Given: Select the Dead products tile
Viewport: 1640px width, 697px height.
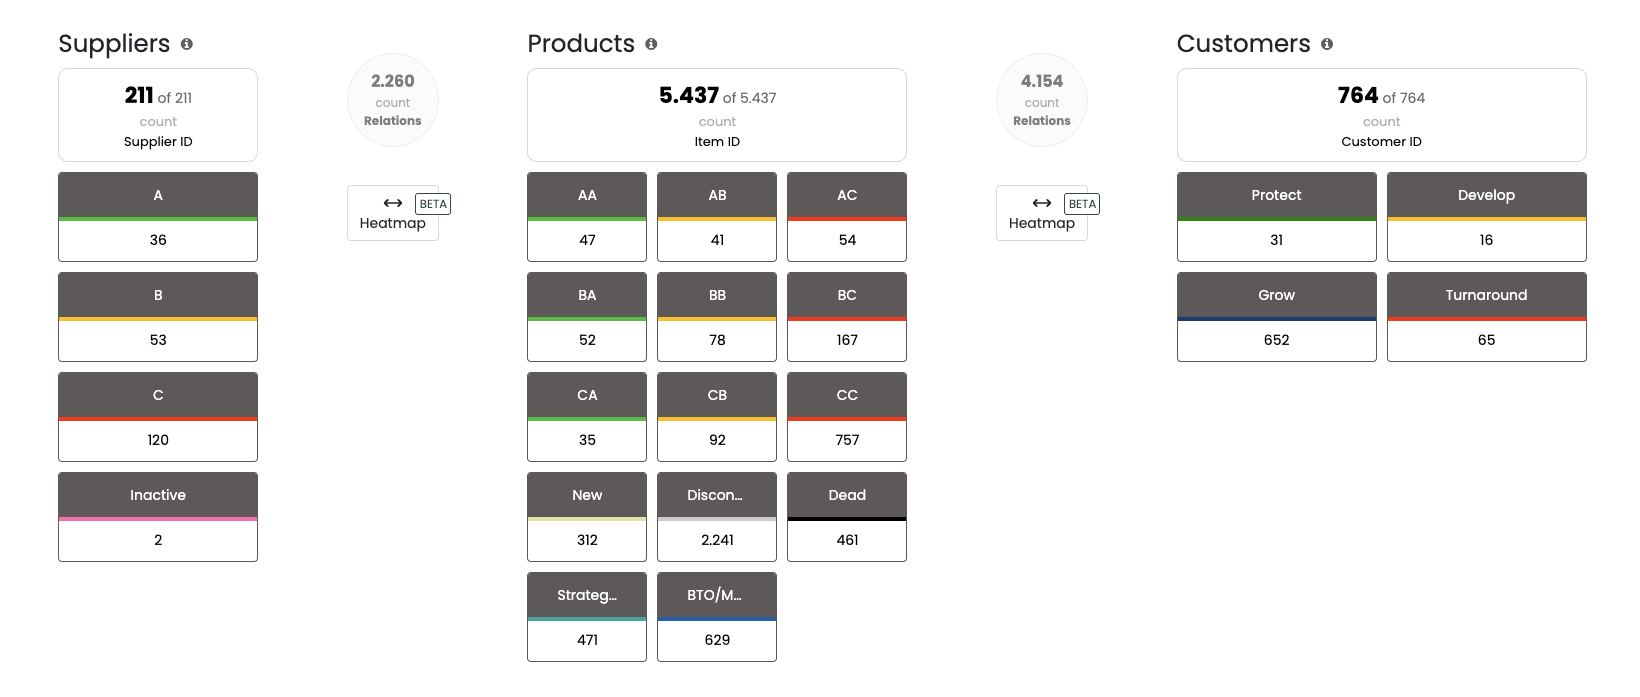Looking at the screenshot, I should point(847,516).
